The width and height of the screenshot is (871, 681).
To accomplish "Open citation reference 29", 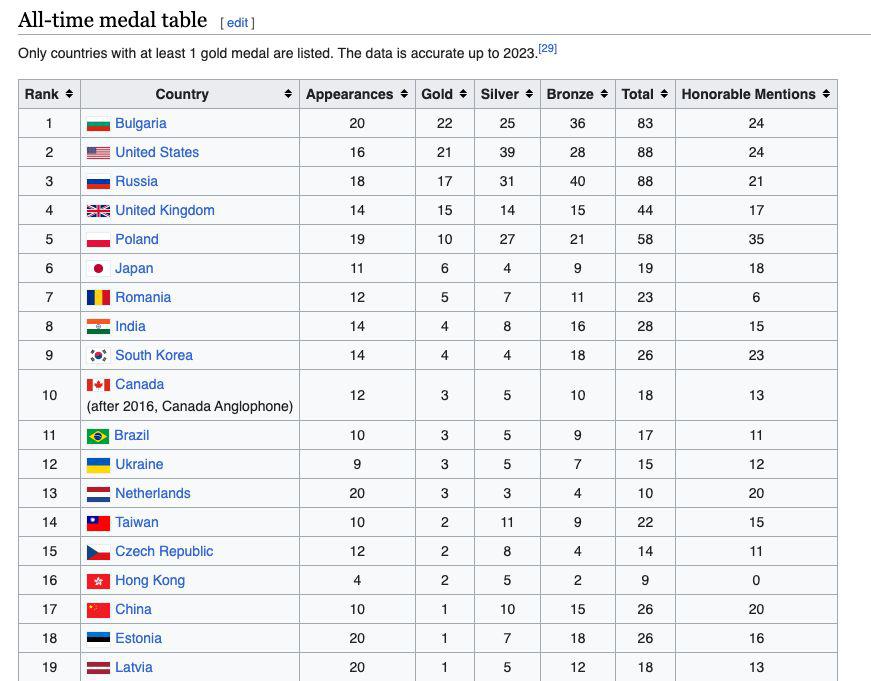I will (547, 48).
